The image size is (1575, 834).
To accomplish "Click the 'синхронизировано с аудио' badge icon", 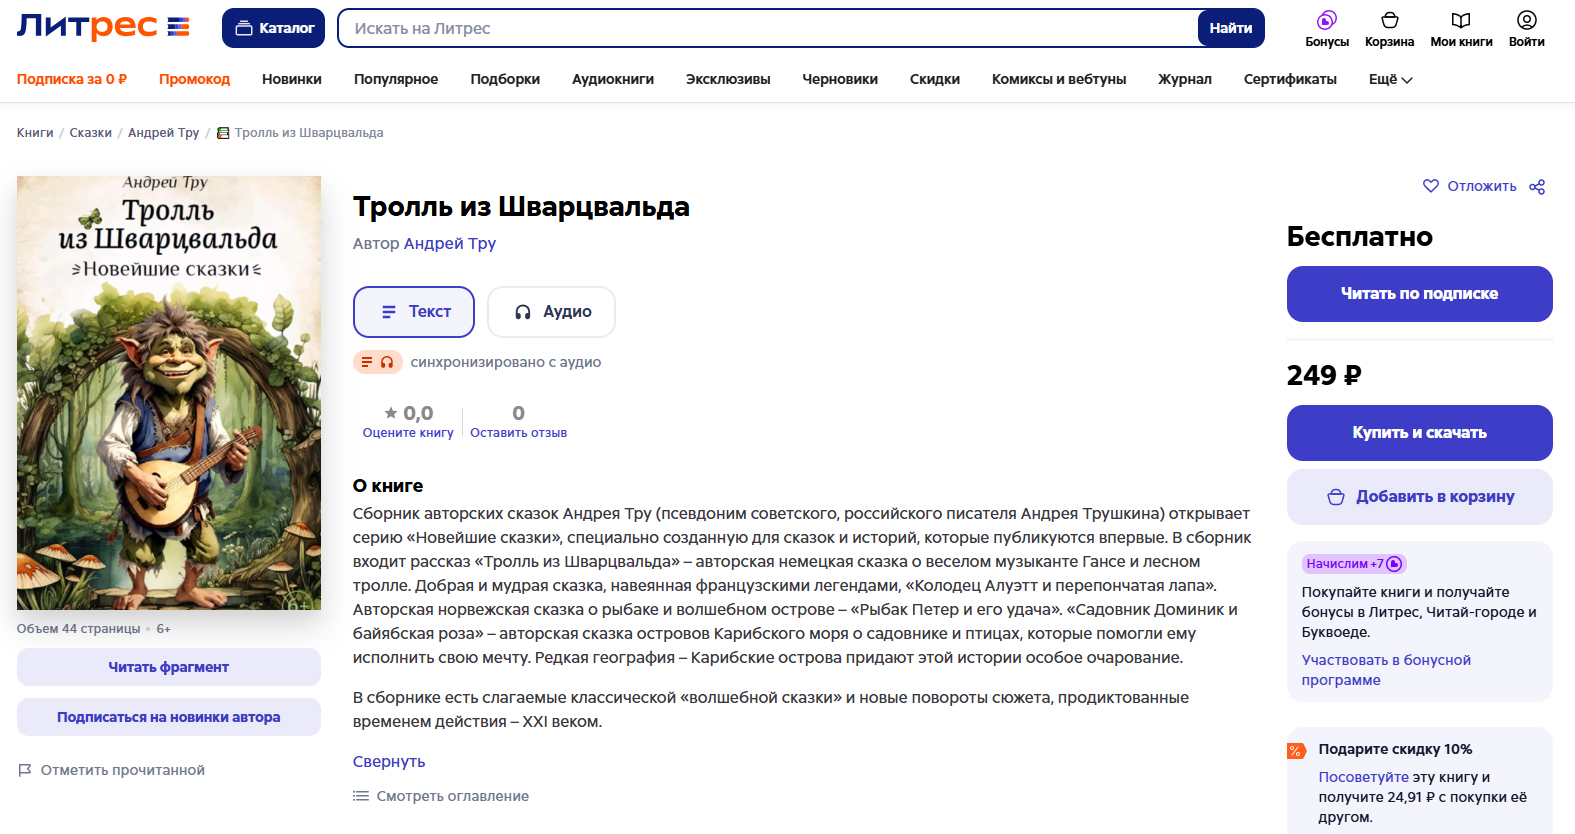I will (378, 362).
